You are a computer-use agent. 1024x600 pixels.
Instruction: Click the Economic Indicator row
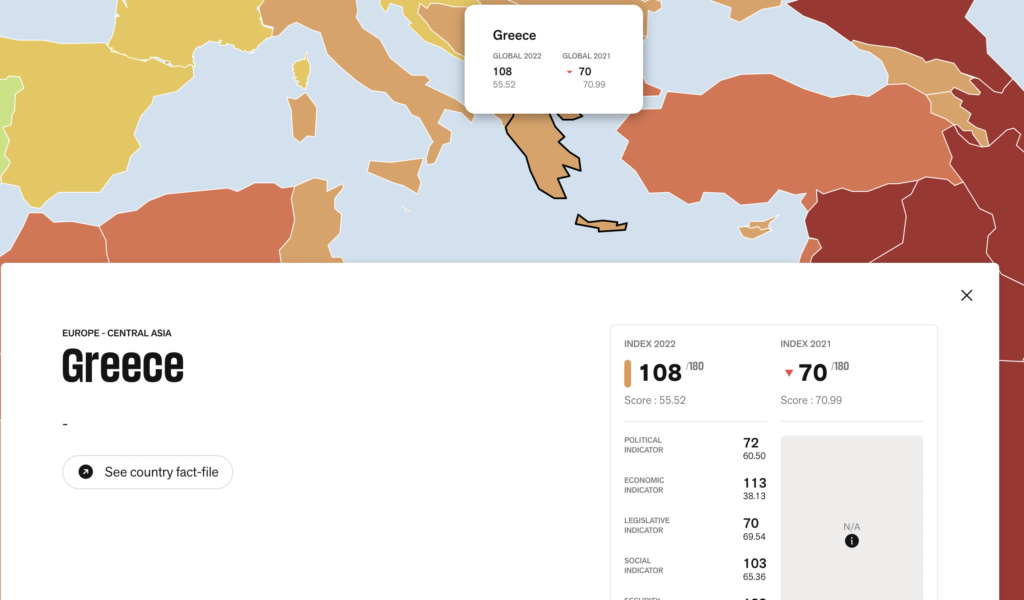click(x=693, y=488)
